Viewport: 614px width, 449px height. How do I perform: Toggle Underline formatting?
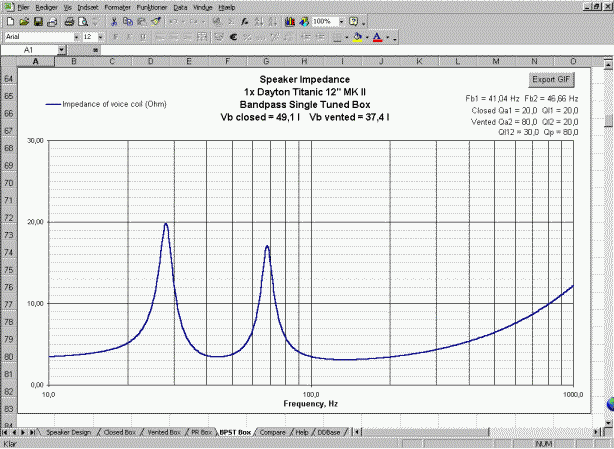(143, 37)
